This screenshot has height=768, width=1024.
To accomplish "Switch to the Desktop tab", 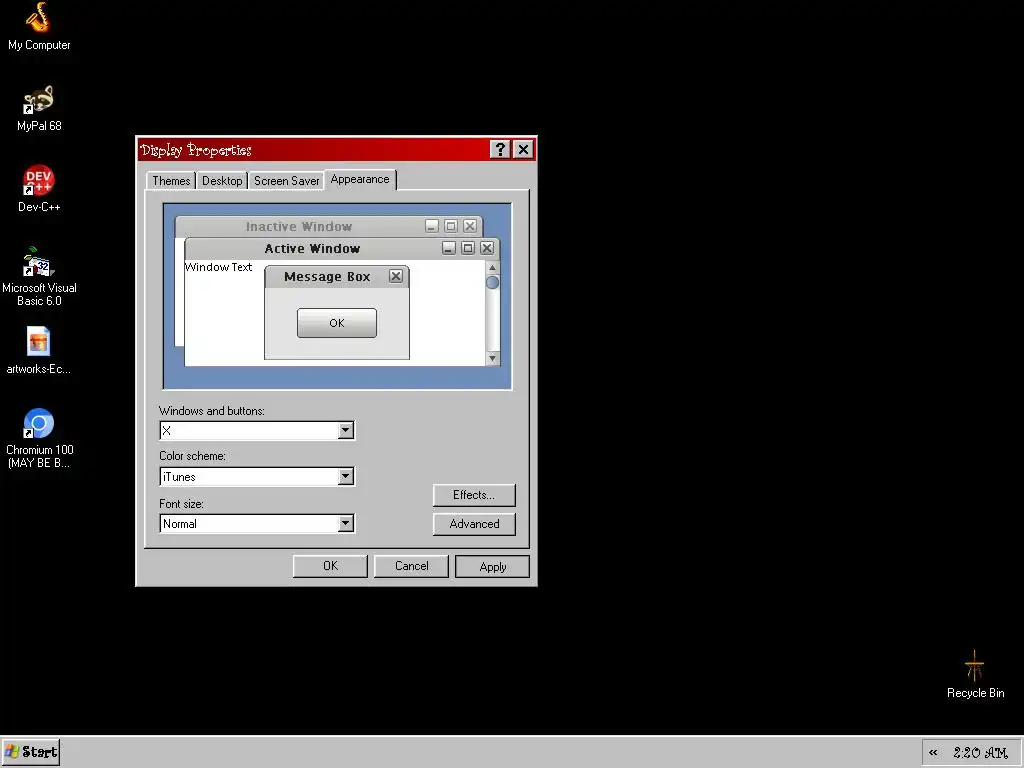I will tap(222, 181).
